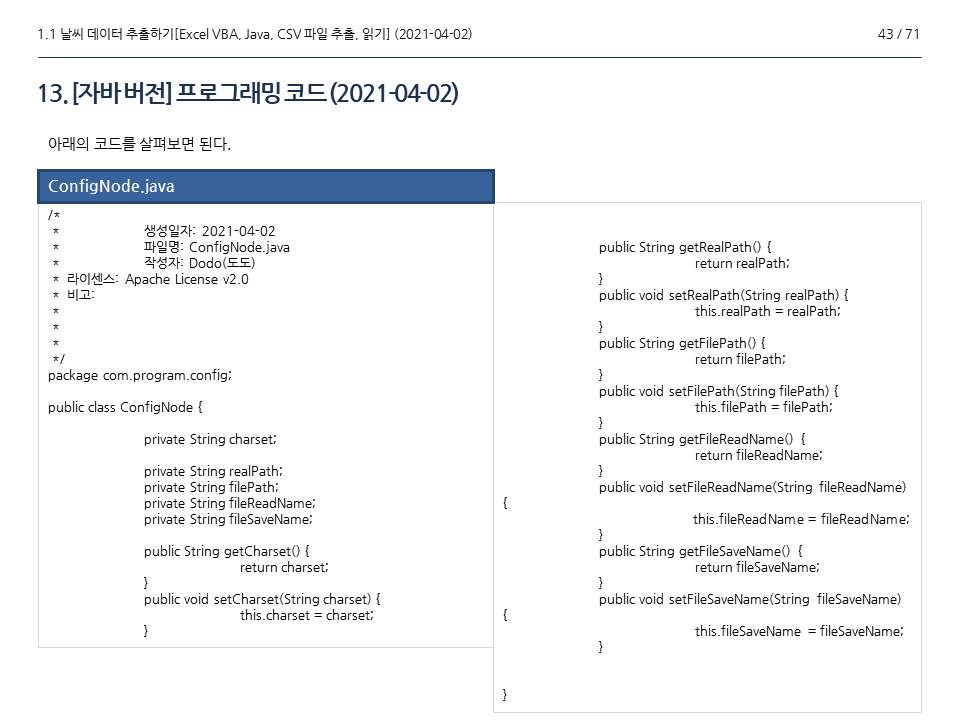Click 'package com.program.config;' line
960x720 pixels.
(140, 375)
